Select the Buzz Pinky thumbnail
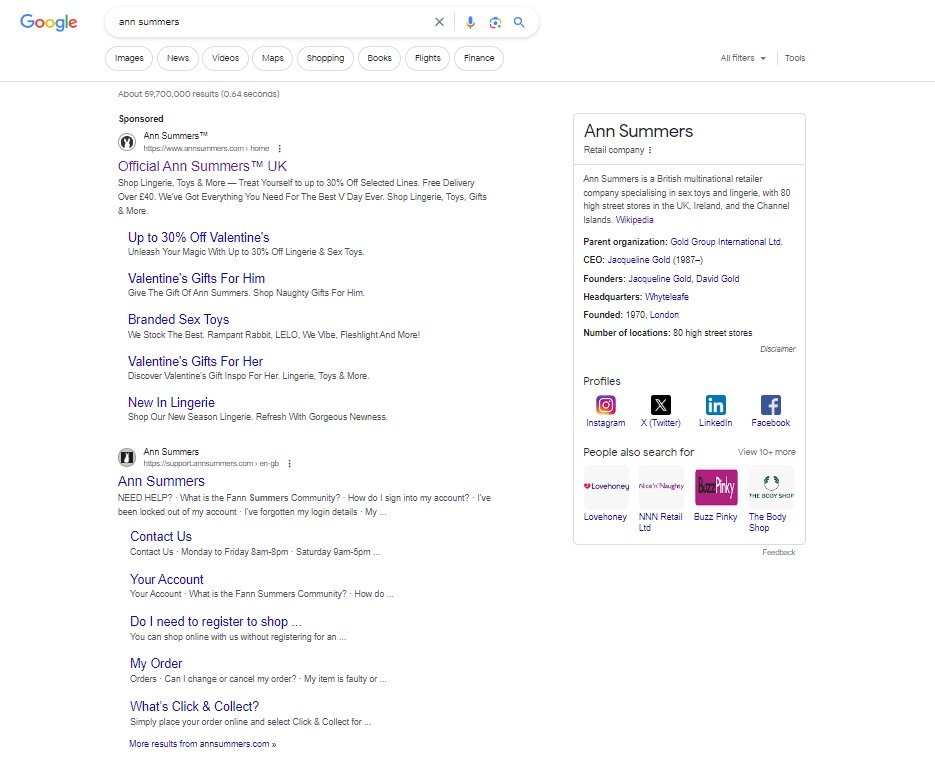 click(715, 487)
